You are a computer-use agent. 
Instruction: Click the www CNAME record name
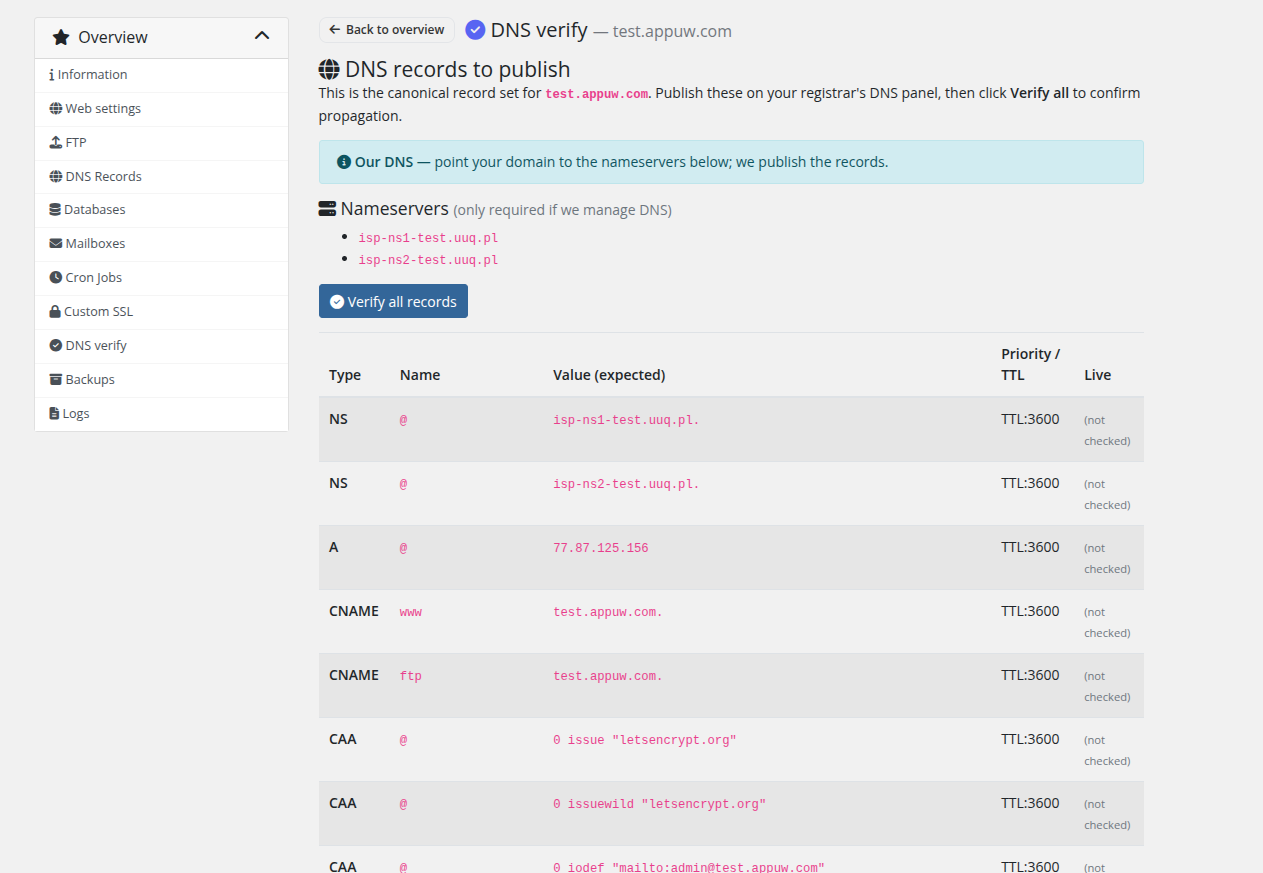coord(411,612)
